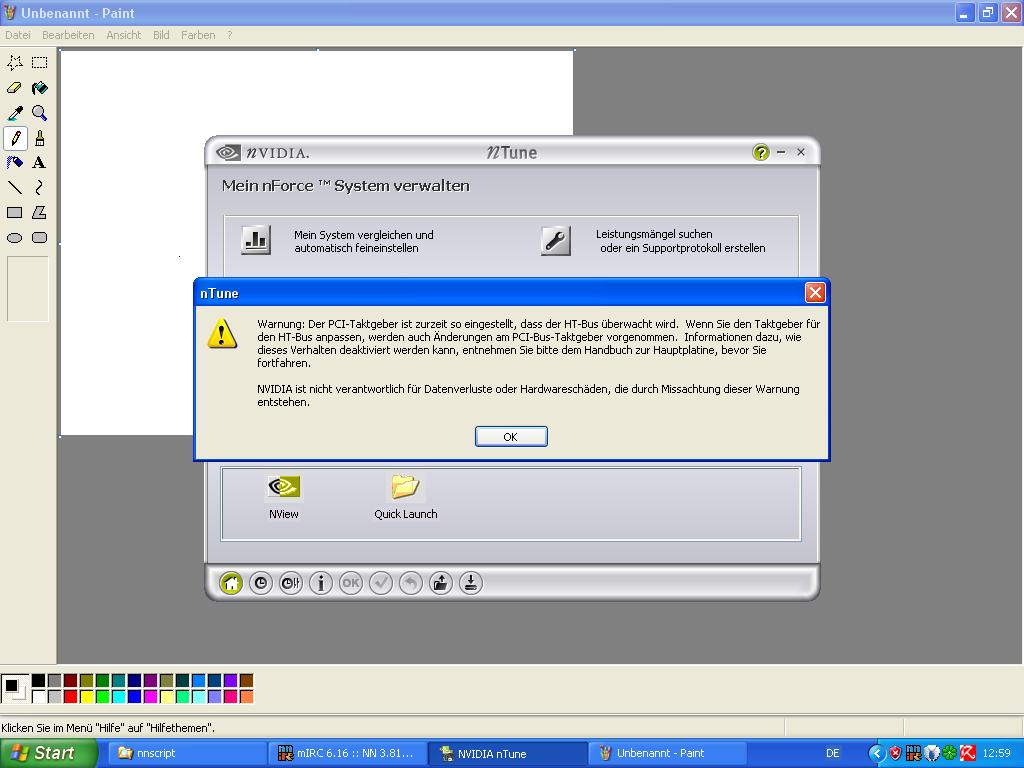This screenshot has height=768, width=1024.
Task: Select the Curve tool
Action: click(x=40, y=187)
